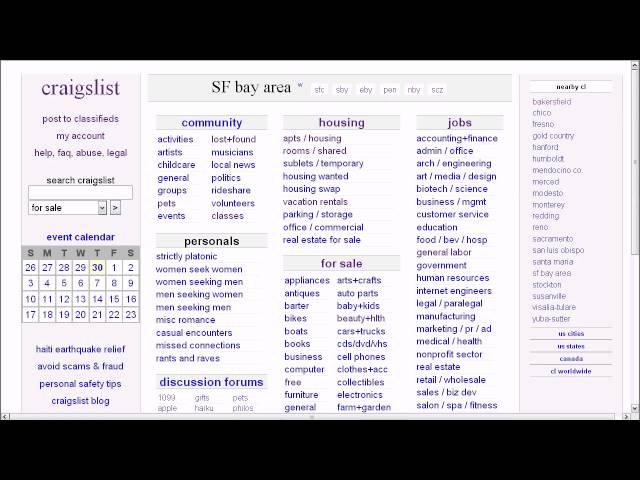Image resolution: width=640 pixels, height=480 pixels.
Task: Open the community section heading
Action: pyautogui.click(x=212, y=122)
